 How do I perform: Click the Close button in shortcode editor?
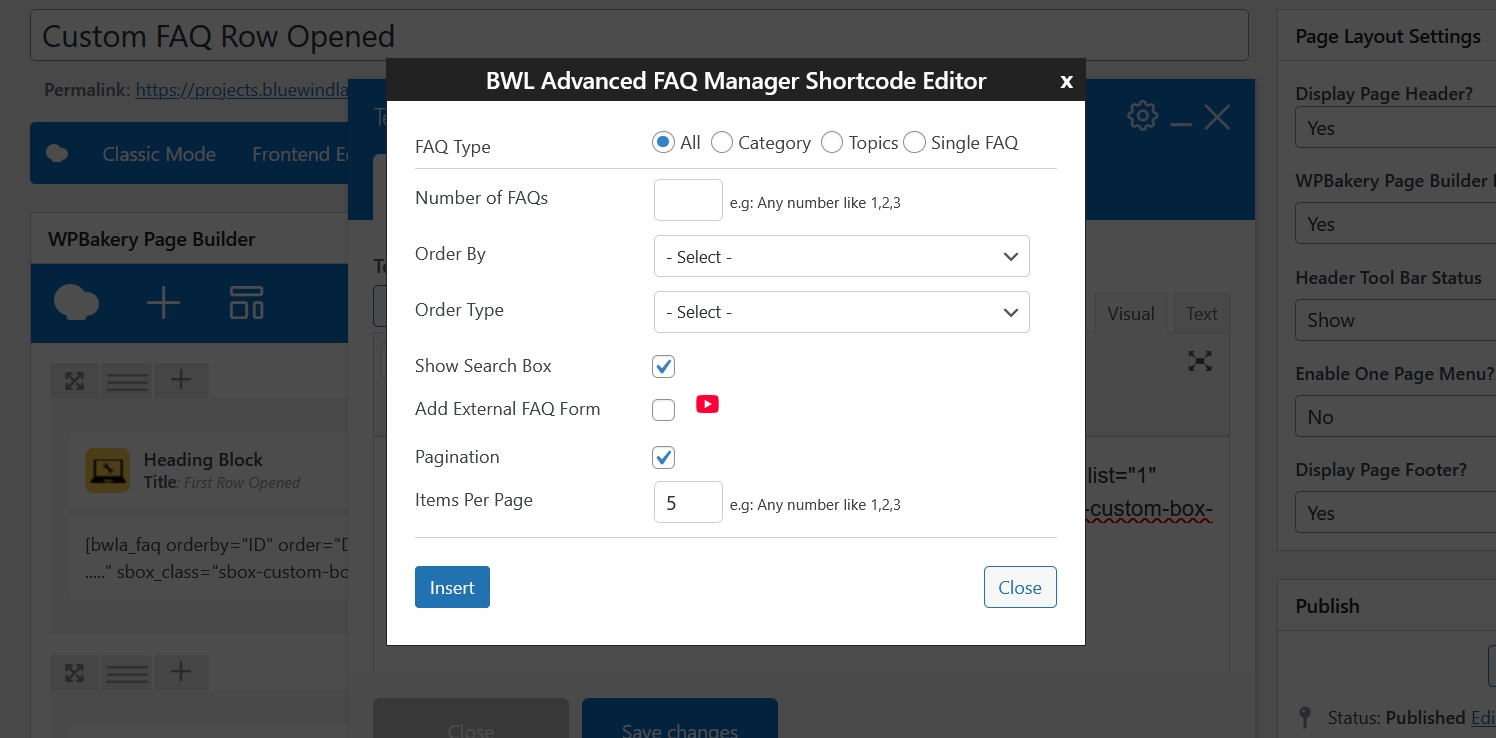coord(1020,587)
